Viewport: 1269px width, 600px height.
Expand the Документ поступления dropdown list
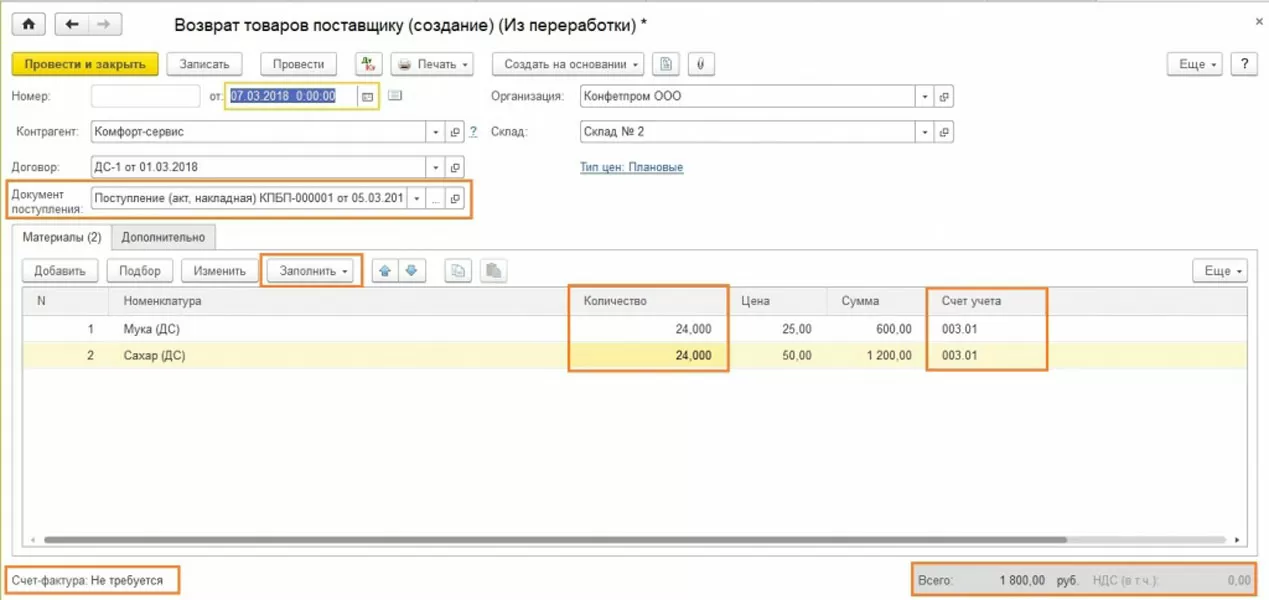point(417,198)
